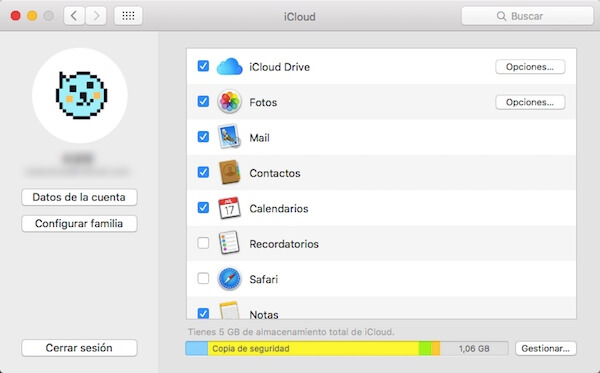Click the Safari label text
The height and width of the screenshot is (373, 600).
point(264,279)
